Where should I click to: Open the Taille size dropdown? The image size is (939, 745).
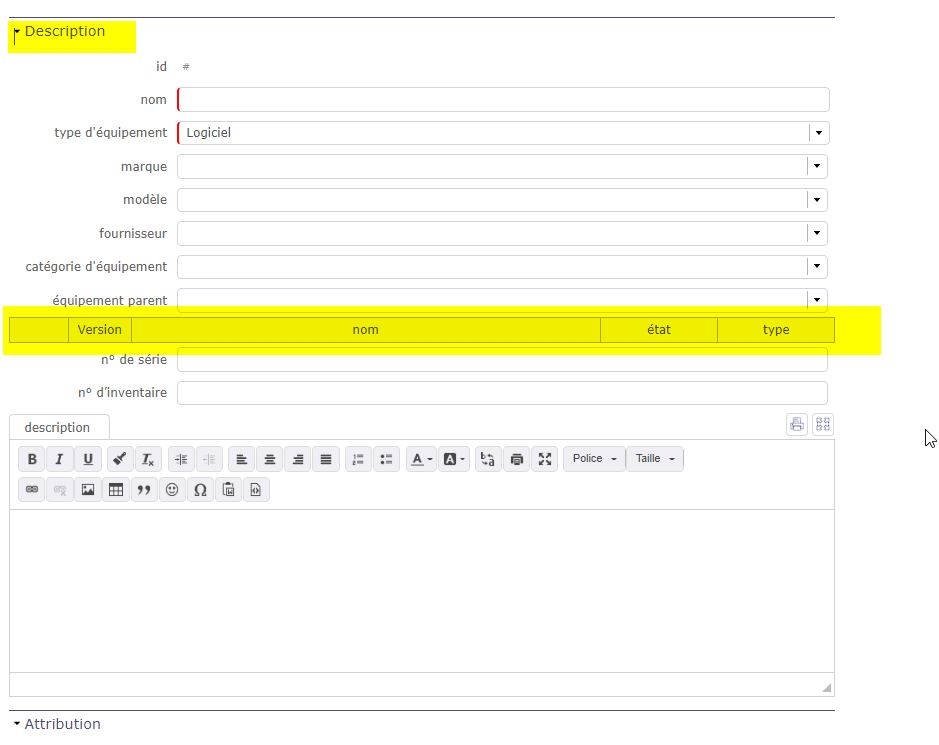(x=655, y=459)
